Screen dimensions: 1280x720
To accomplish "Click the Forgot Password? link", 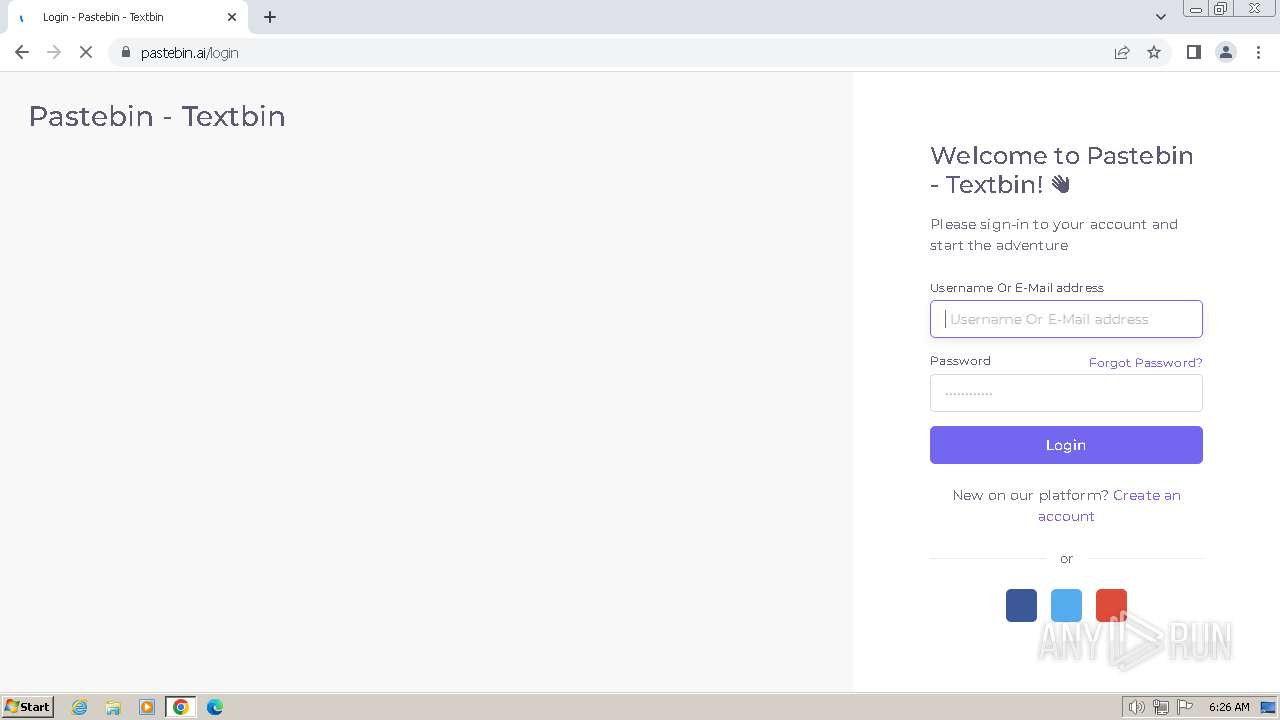I will click(x=1145, y=362).
